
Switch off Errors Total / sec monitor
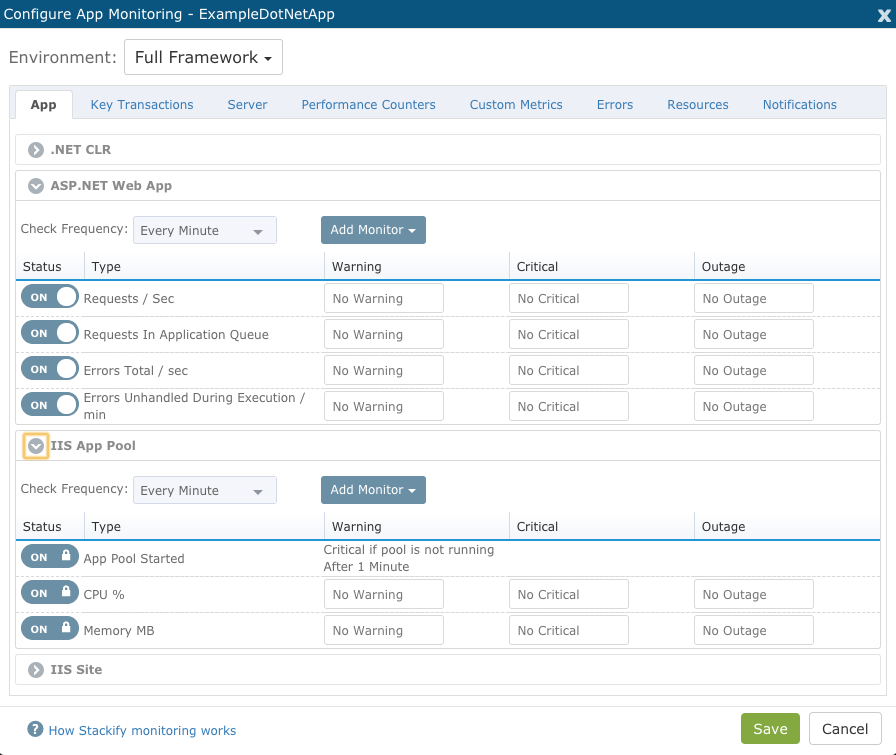[x=50, y=369]
